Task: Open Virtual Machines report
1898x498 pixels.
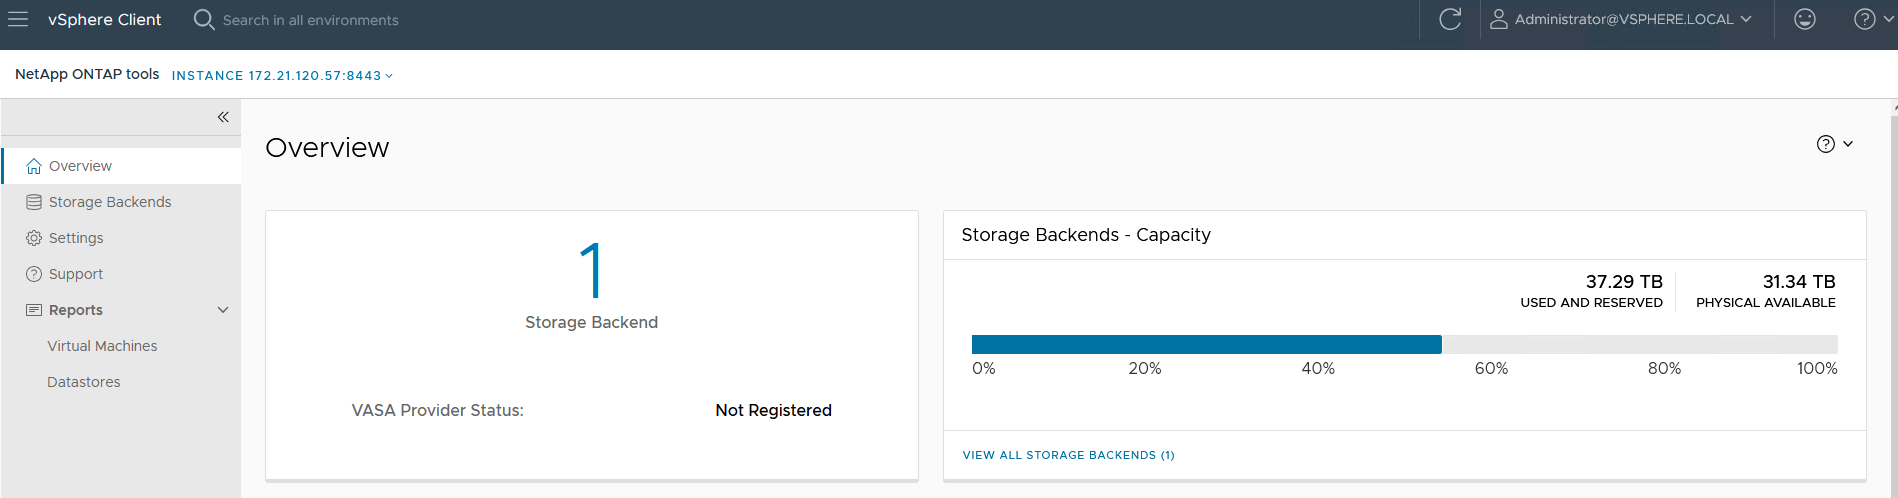Action: tap(102, 346)
